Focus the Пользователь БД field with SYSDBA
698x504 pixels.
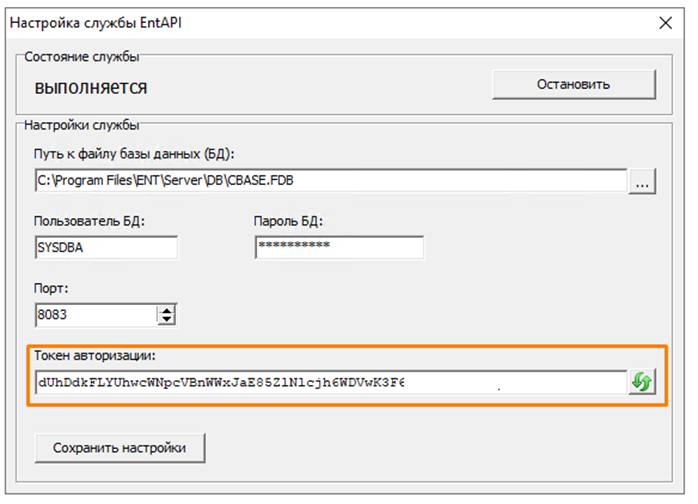click(105, 247)
